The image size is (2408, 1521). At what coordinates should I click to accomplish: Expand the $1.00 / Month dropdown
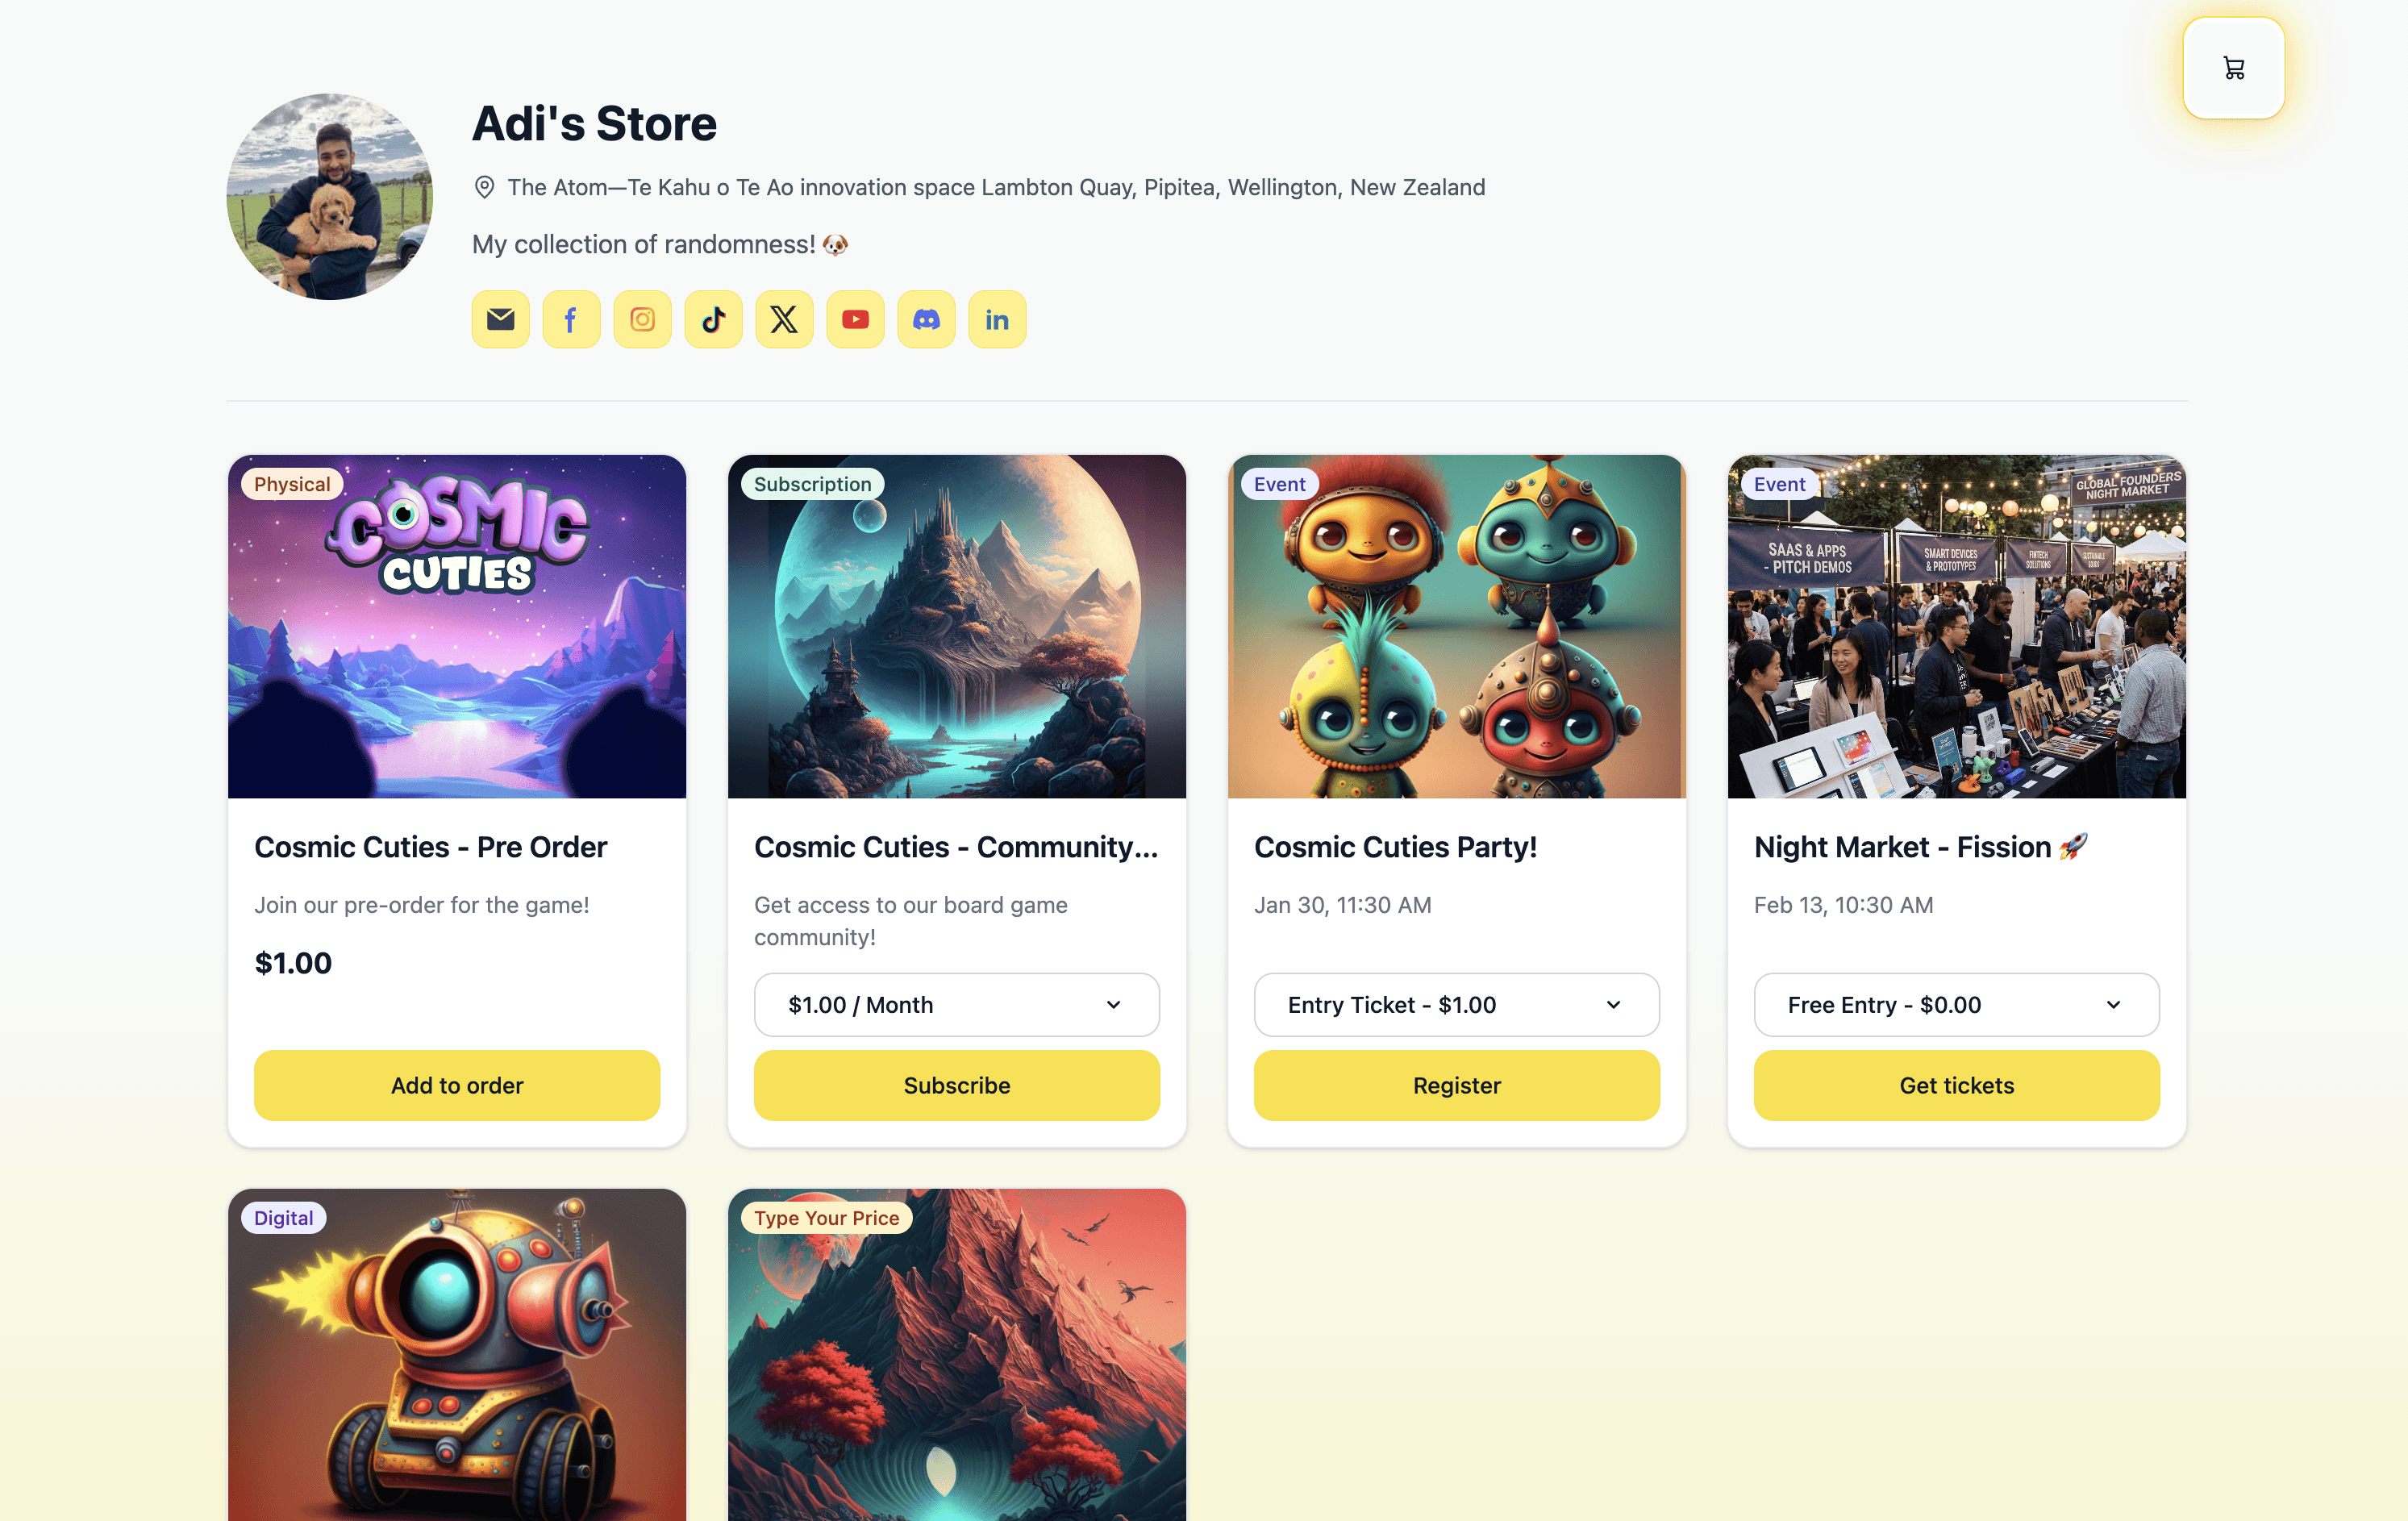(956, 1004)
